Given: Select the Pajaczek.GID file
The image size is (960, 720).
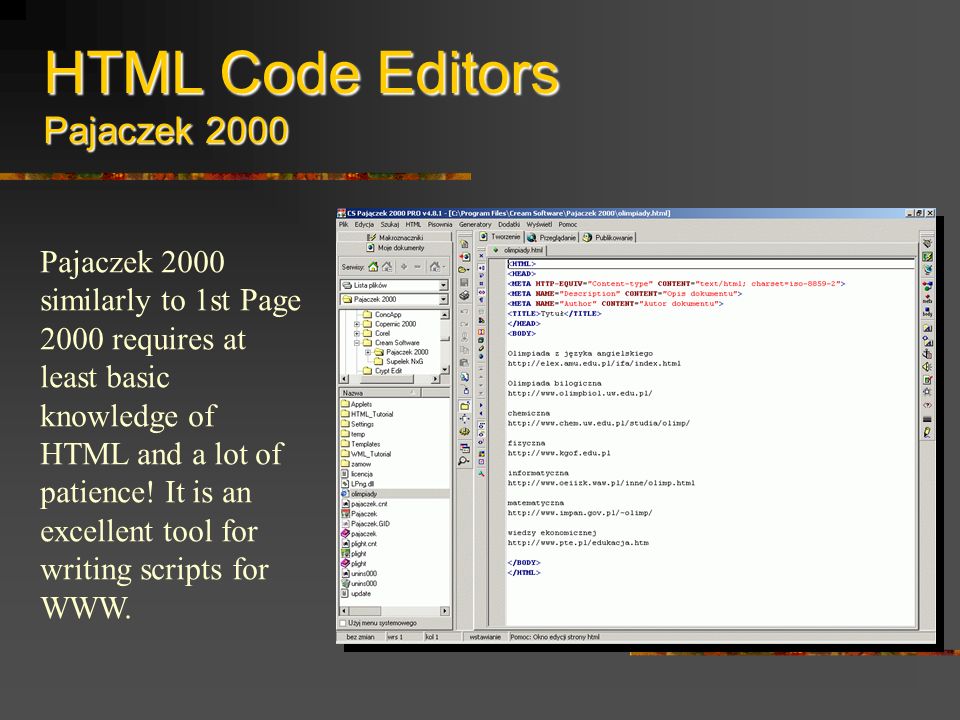Looking at the screenshot, I should (366, 524).
